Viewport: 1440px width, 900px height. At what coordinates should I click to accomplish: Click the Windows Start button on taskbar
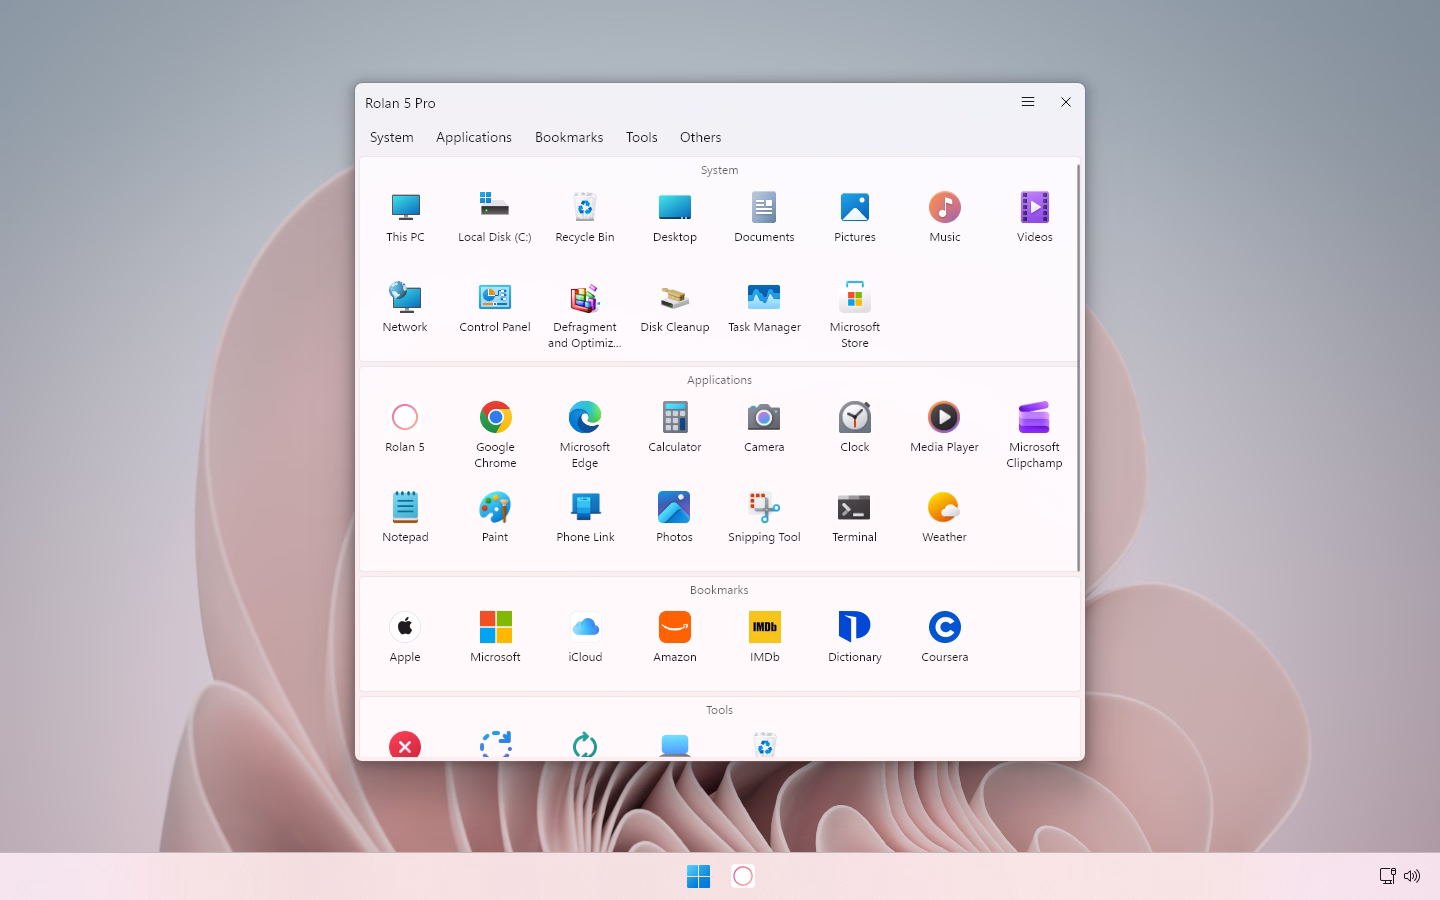click(698, 876)
